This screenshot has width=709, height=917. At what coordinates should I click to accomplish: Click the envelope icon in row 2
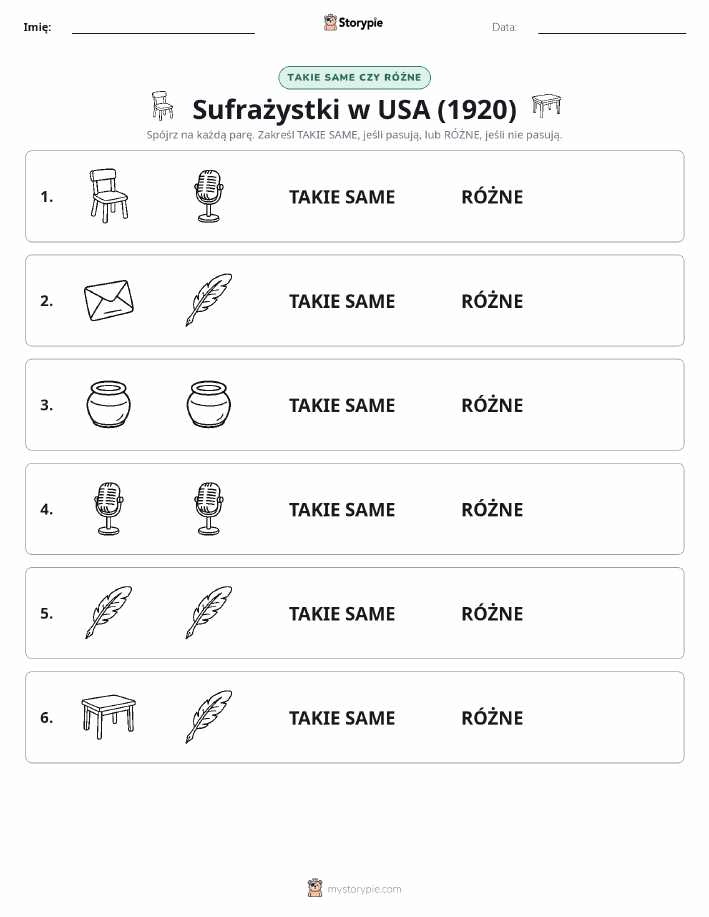coord(109,300)
